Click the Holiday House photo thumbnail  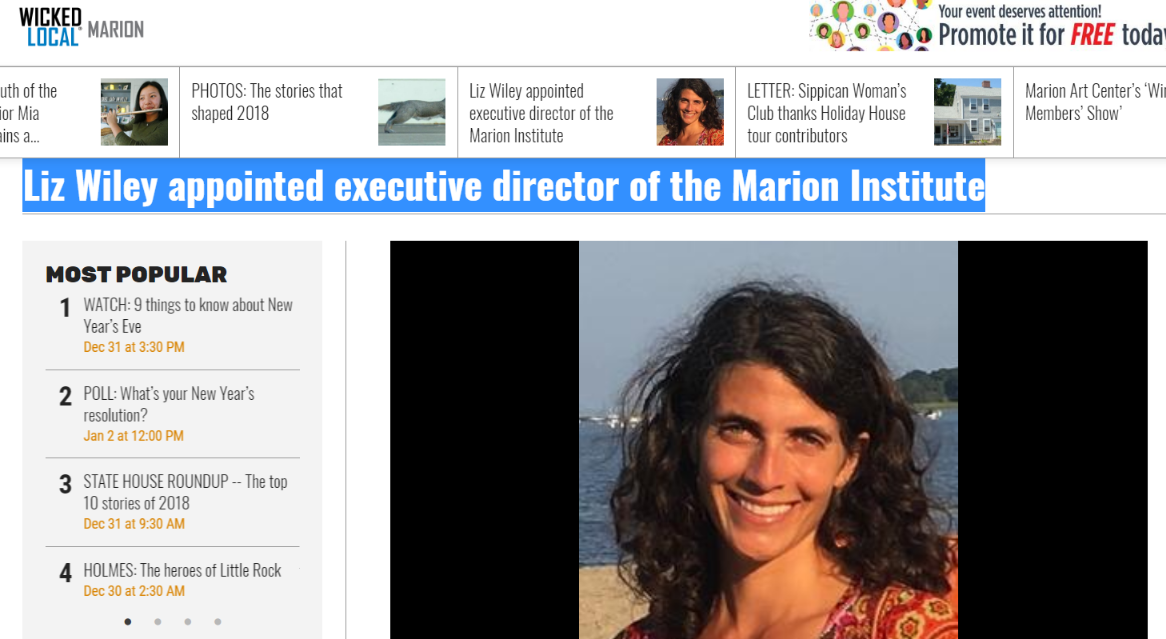coord(967,112)
